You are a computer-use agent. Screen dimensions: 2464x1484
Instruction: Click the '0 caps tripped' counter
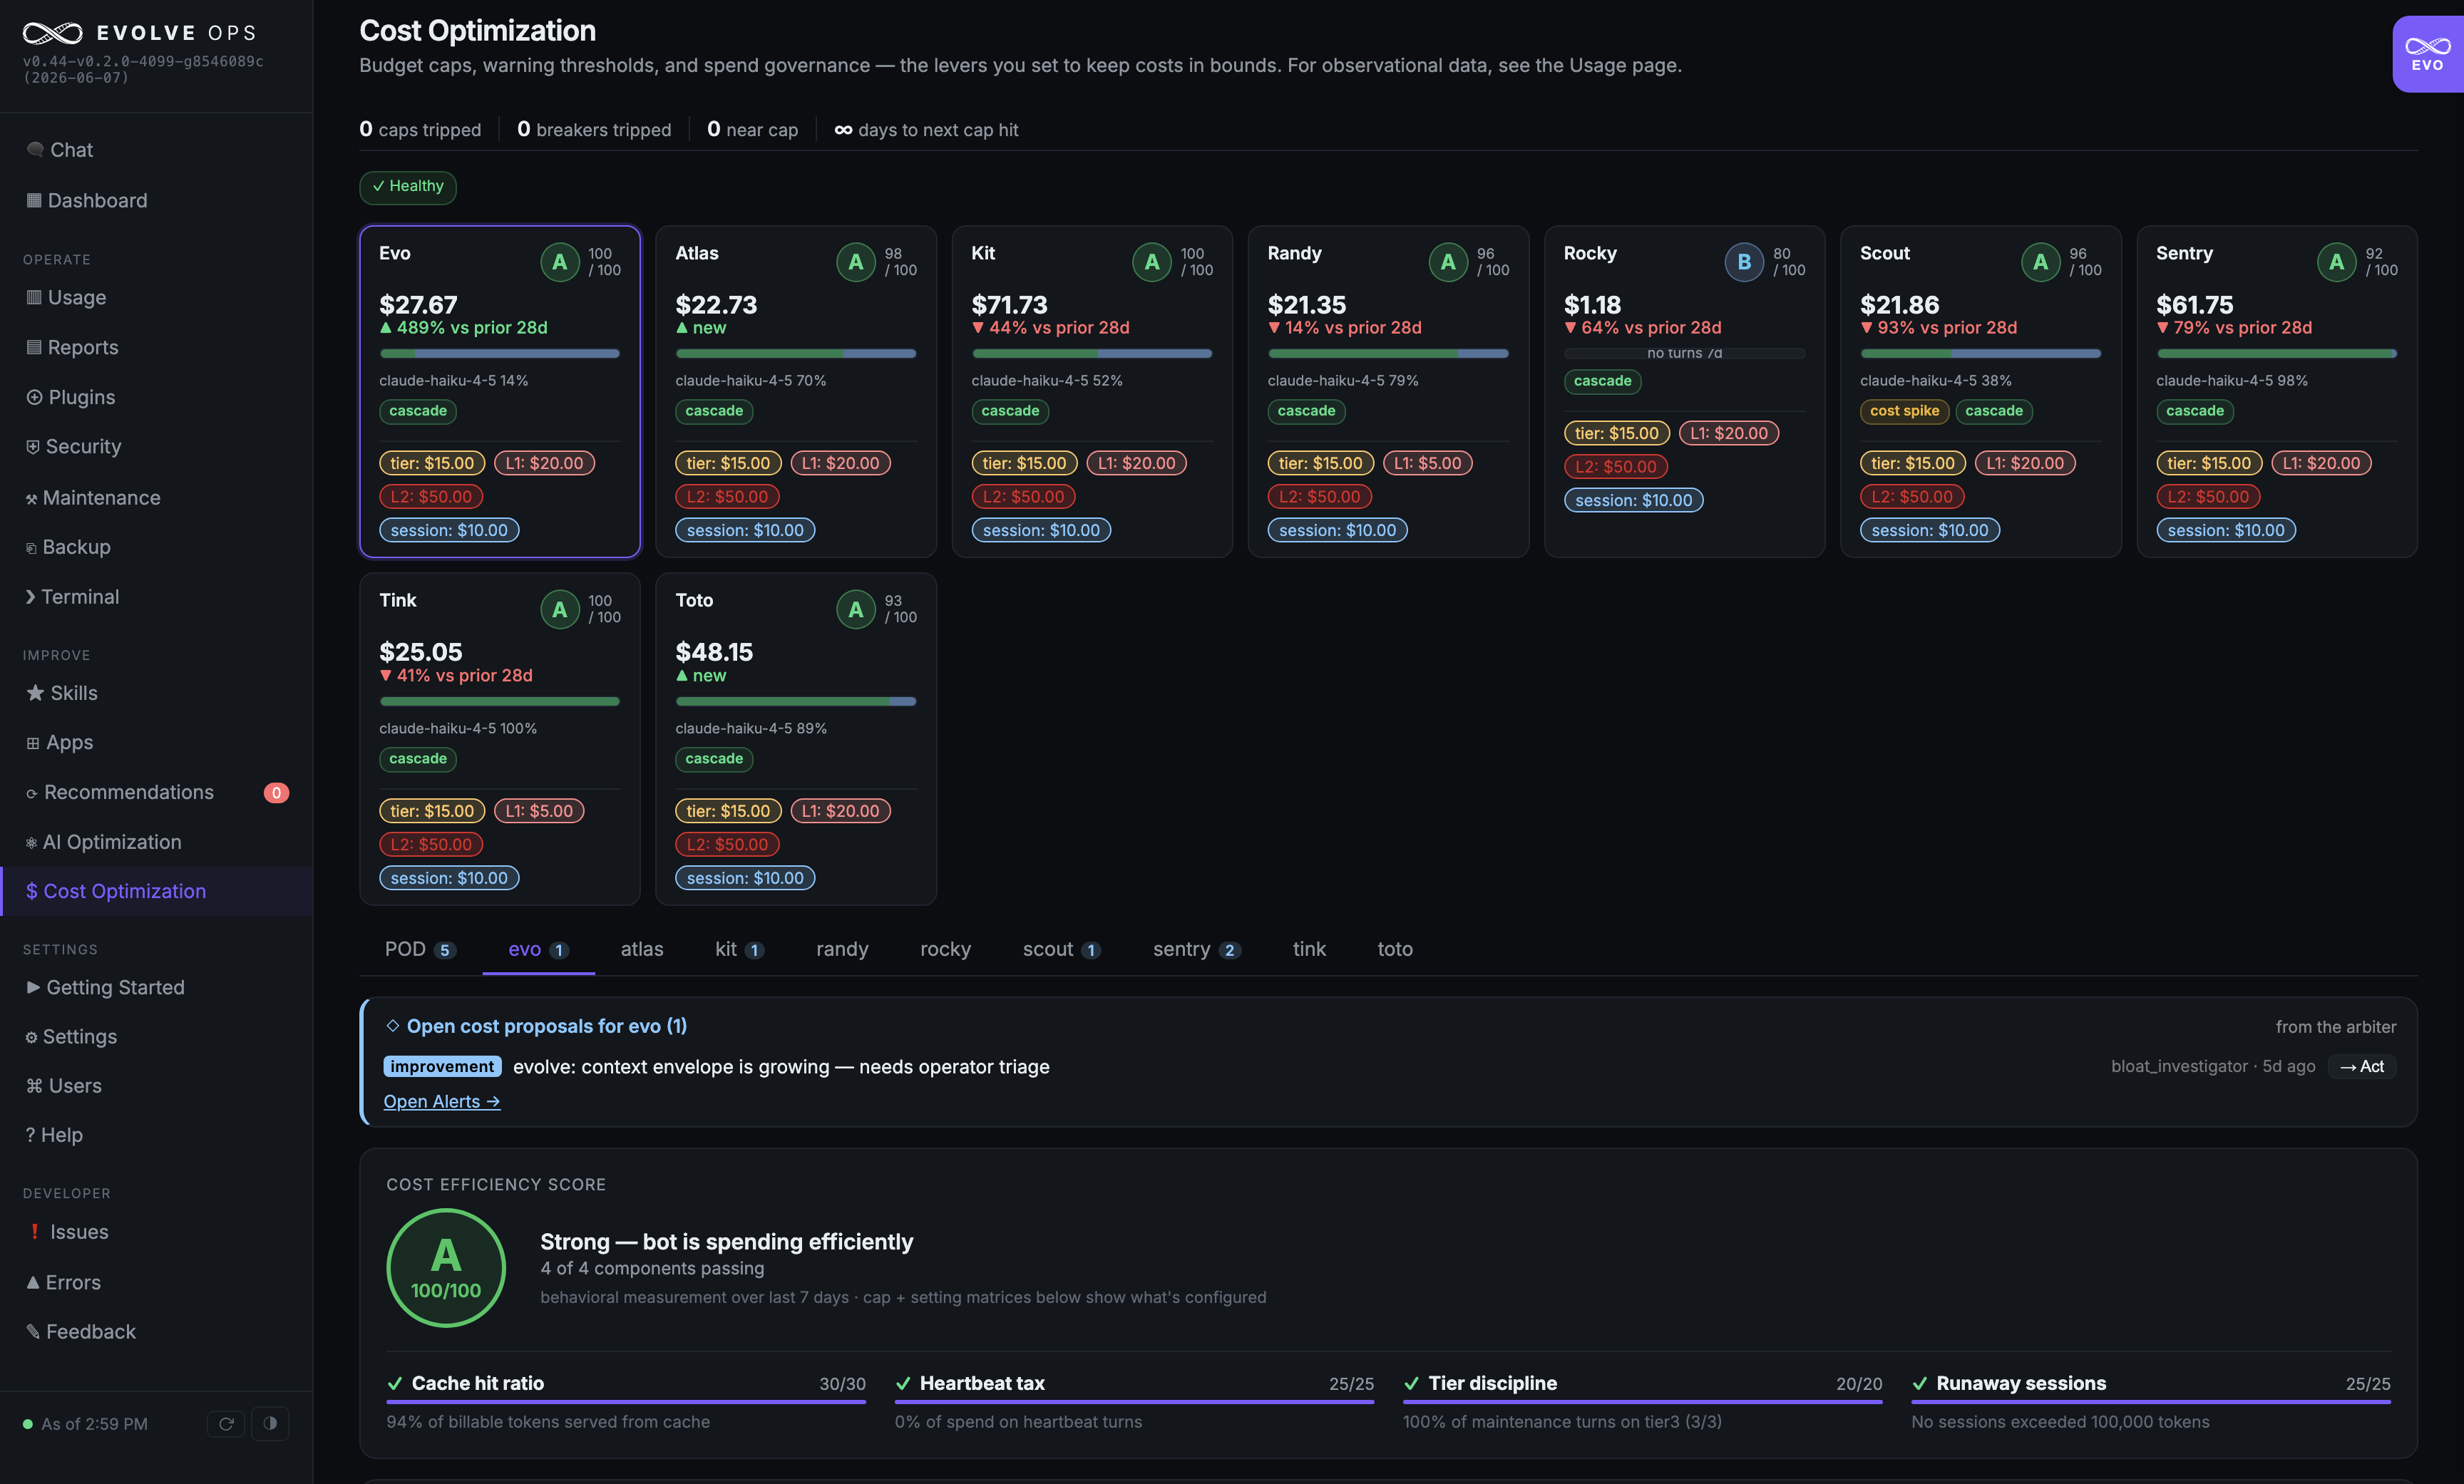click(420, 129)
